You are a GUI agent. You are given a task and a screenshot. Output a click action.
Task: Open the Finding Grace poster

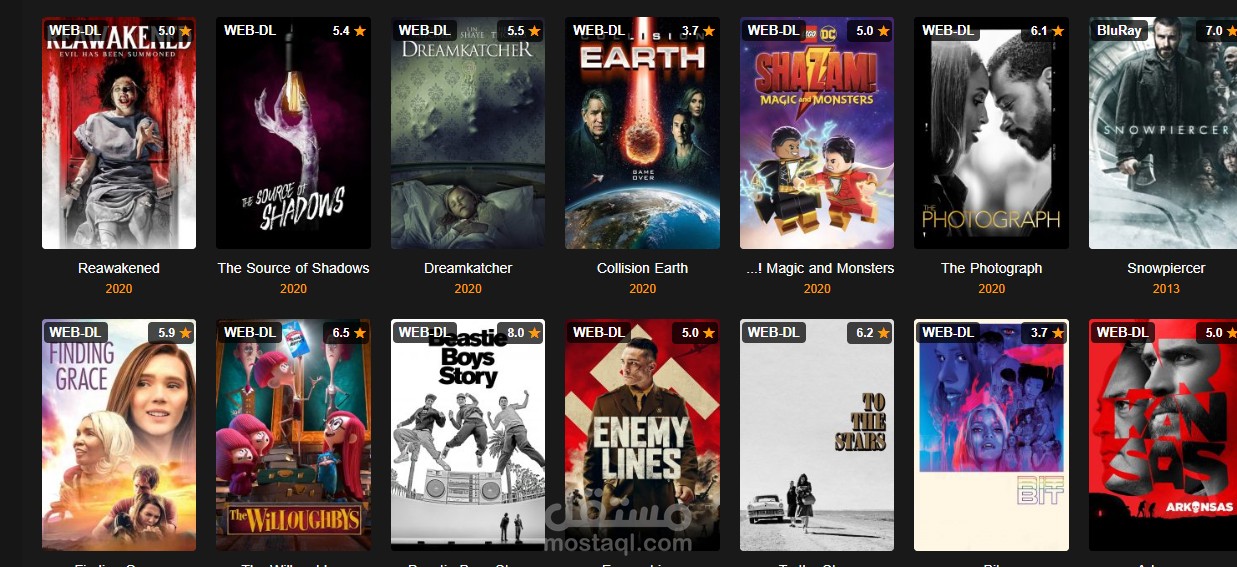[x=119, y=435]
